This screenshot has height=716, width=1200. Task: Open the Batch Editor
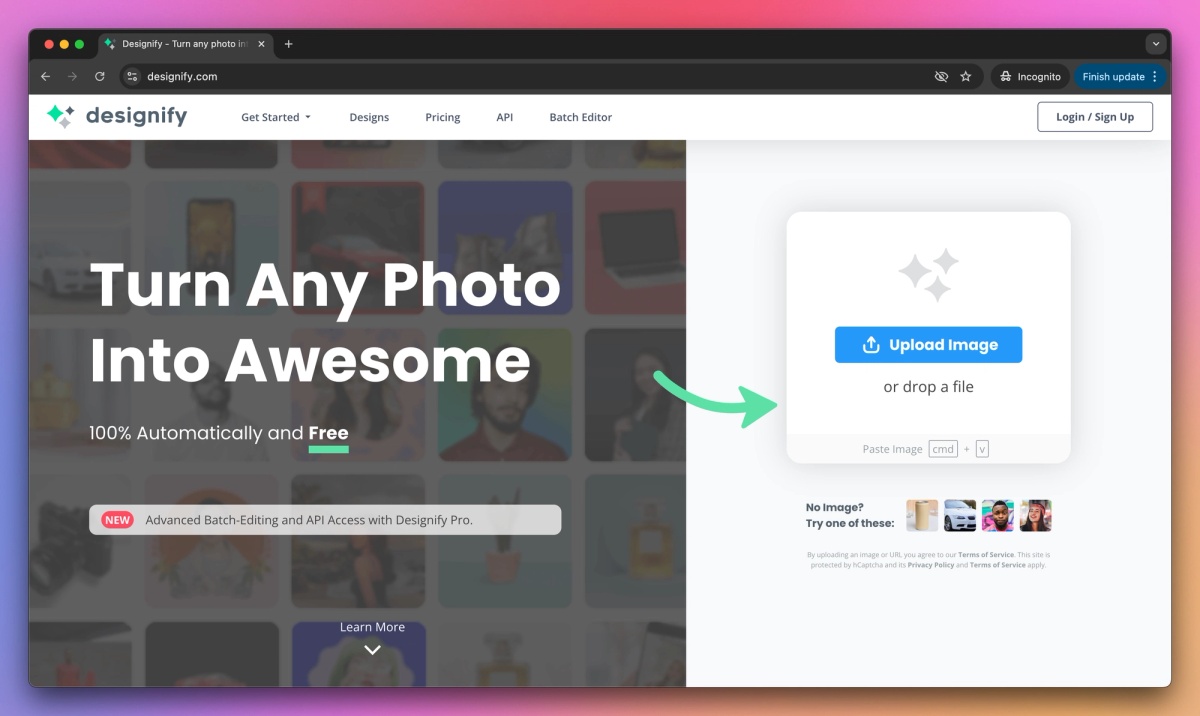pyautogui.click(x=580, y=117)
